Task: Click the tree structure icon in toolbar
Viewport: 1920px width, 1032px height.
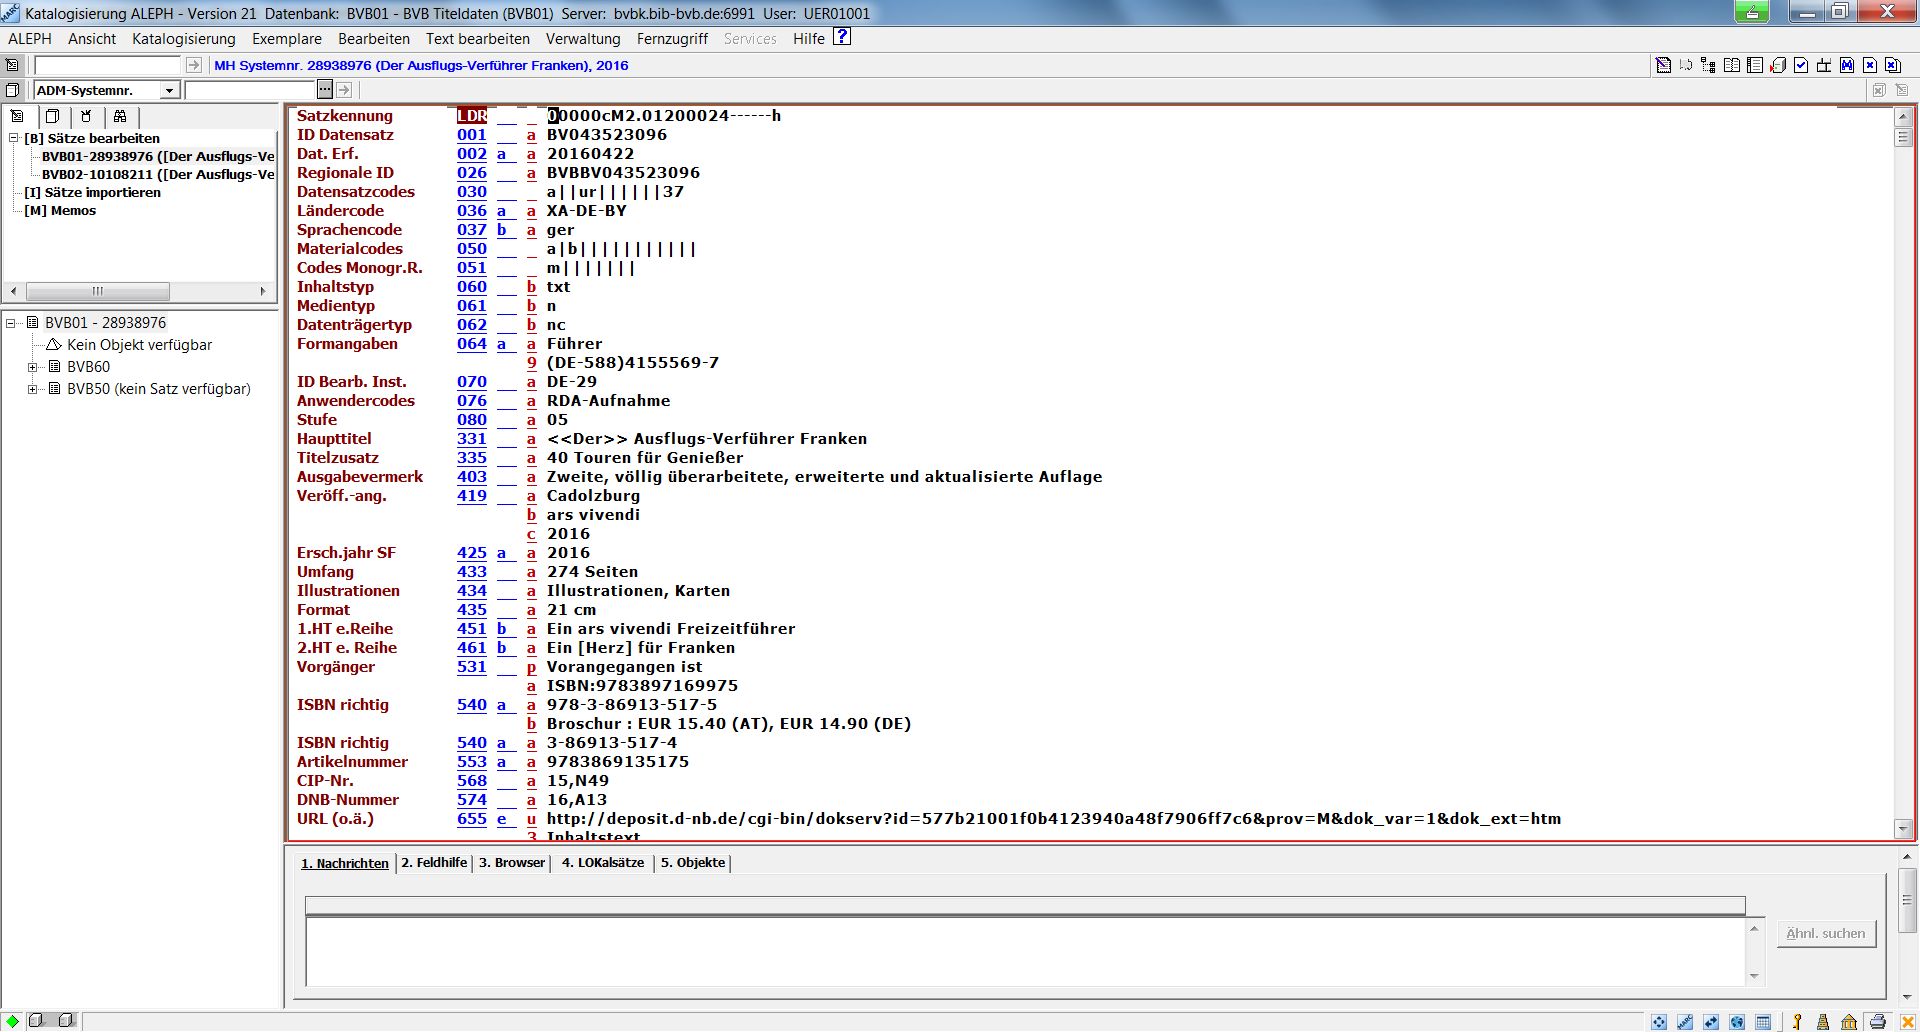Action: point(1708,66)
